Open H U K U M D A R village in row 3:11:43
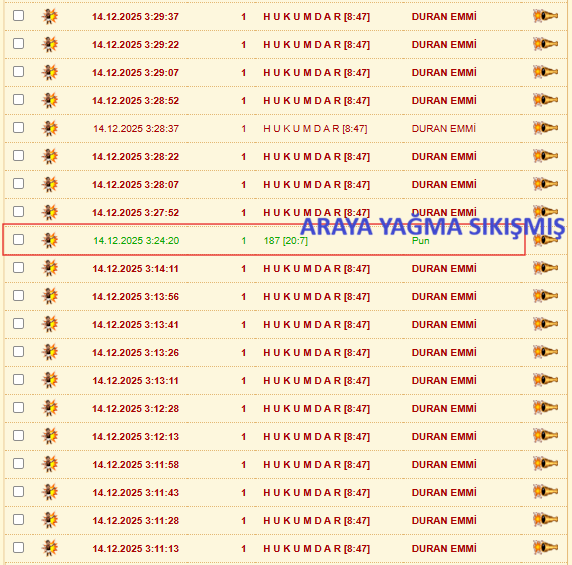Image resolution: width=572 pixels, height=565 pixels. tap(316, 493)
